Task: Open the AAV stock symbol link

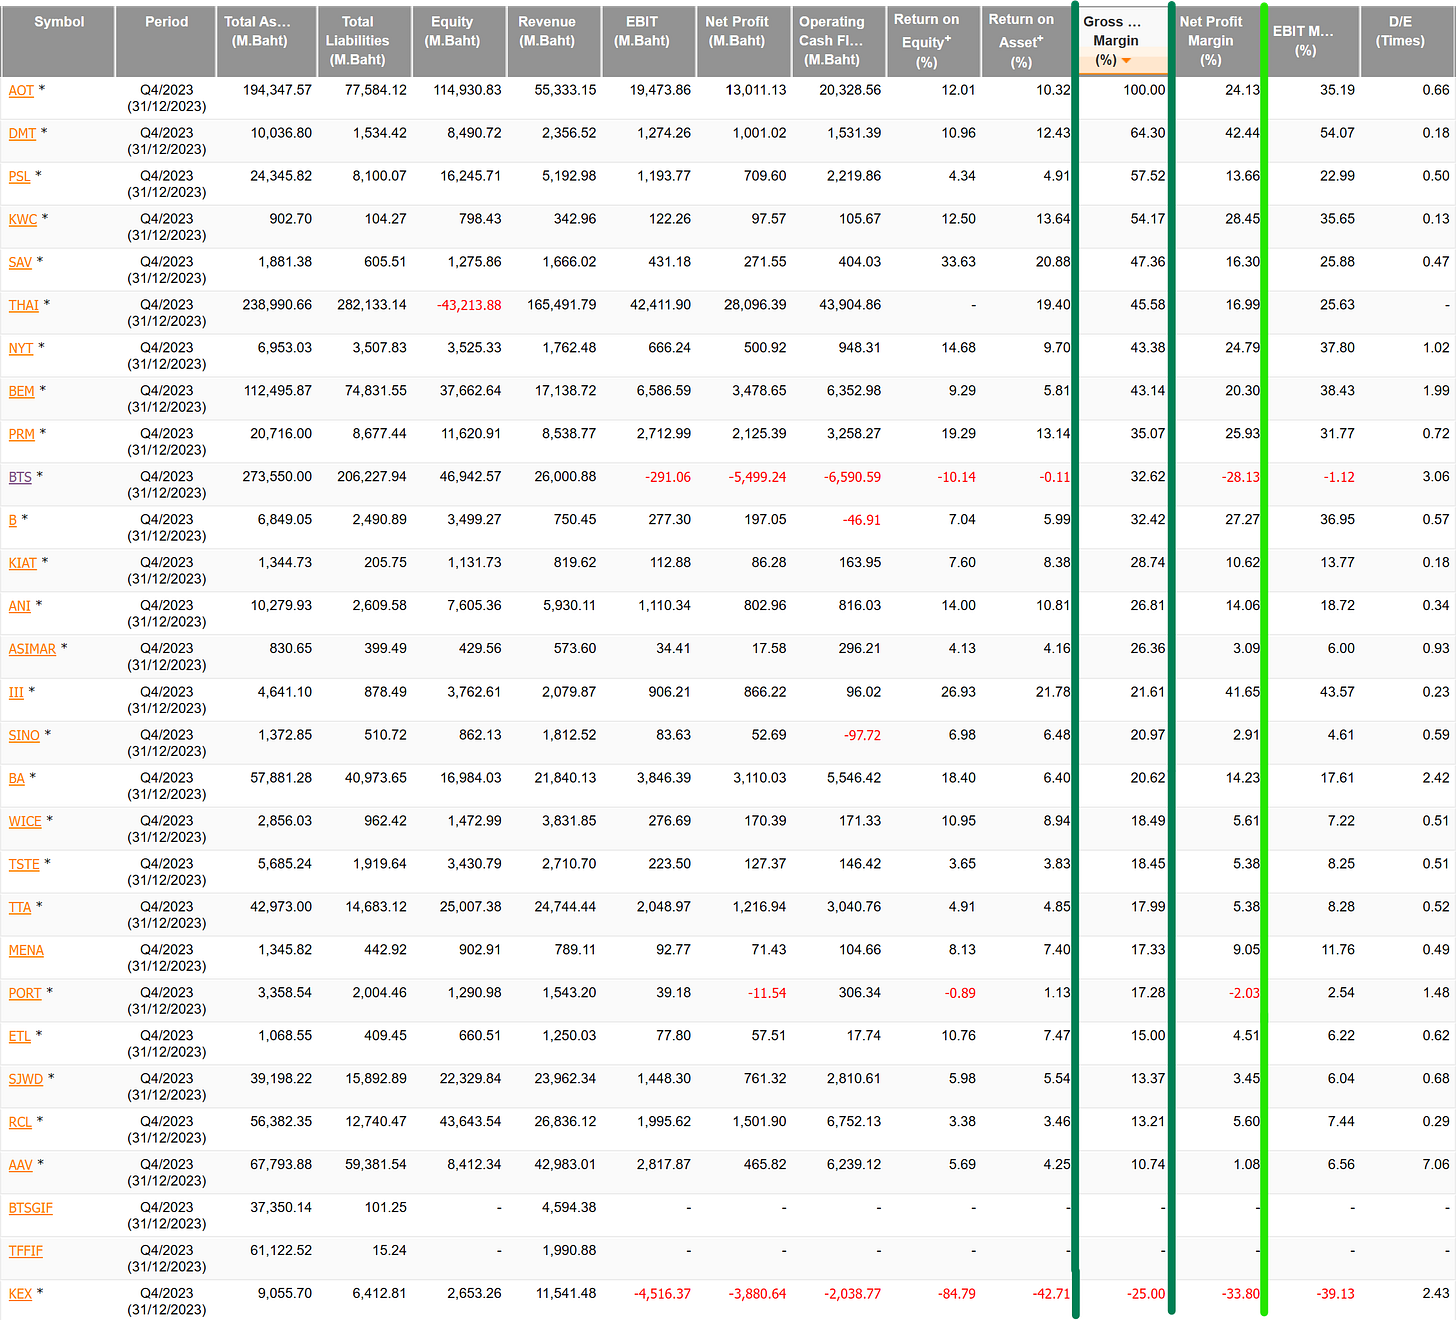Action: 20,1166
